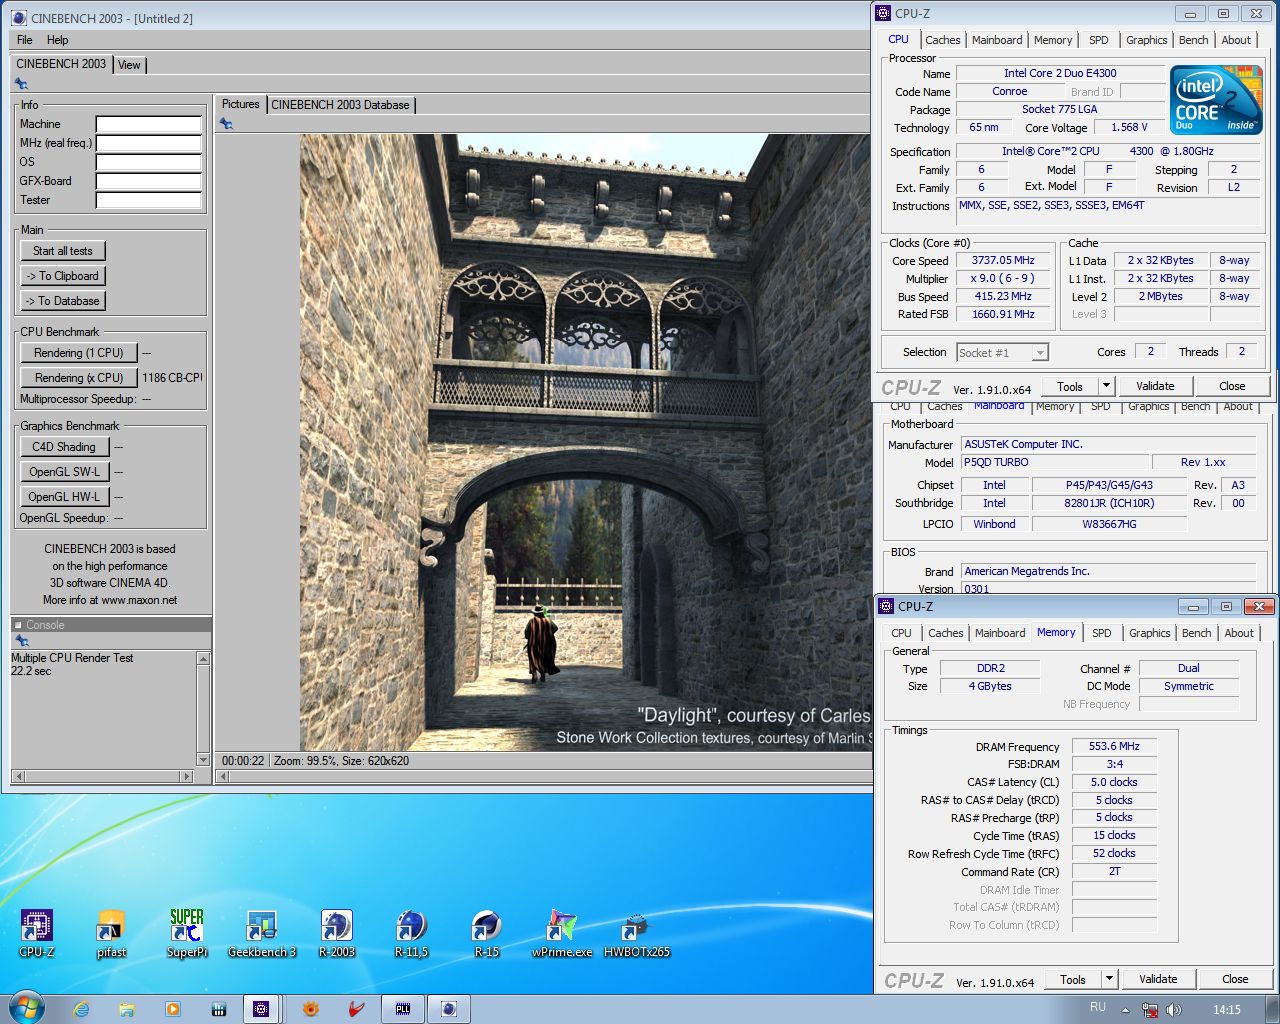
Task: Click the 3737.05 MHz core speed value
Action: (x=1003, y=260)
